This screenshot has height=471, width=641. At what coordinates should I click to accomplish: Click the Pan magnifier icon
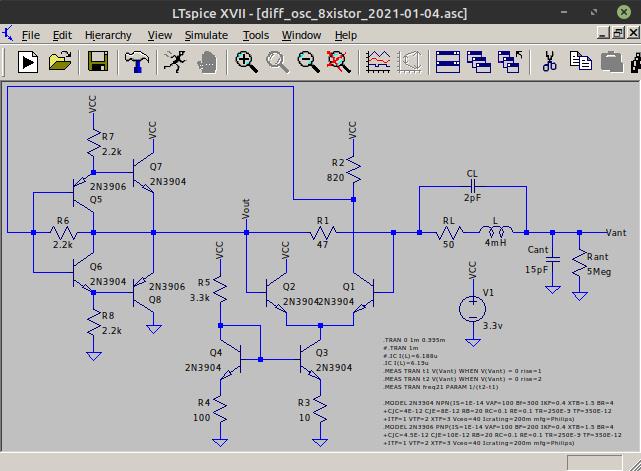point(277,62)
